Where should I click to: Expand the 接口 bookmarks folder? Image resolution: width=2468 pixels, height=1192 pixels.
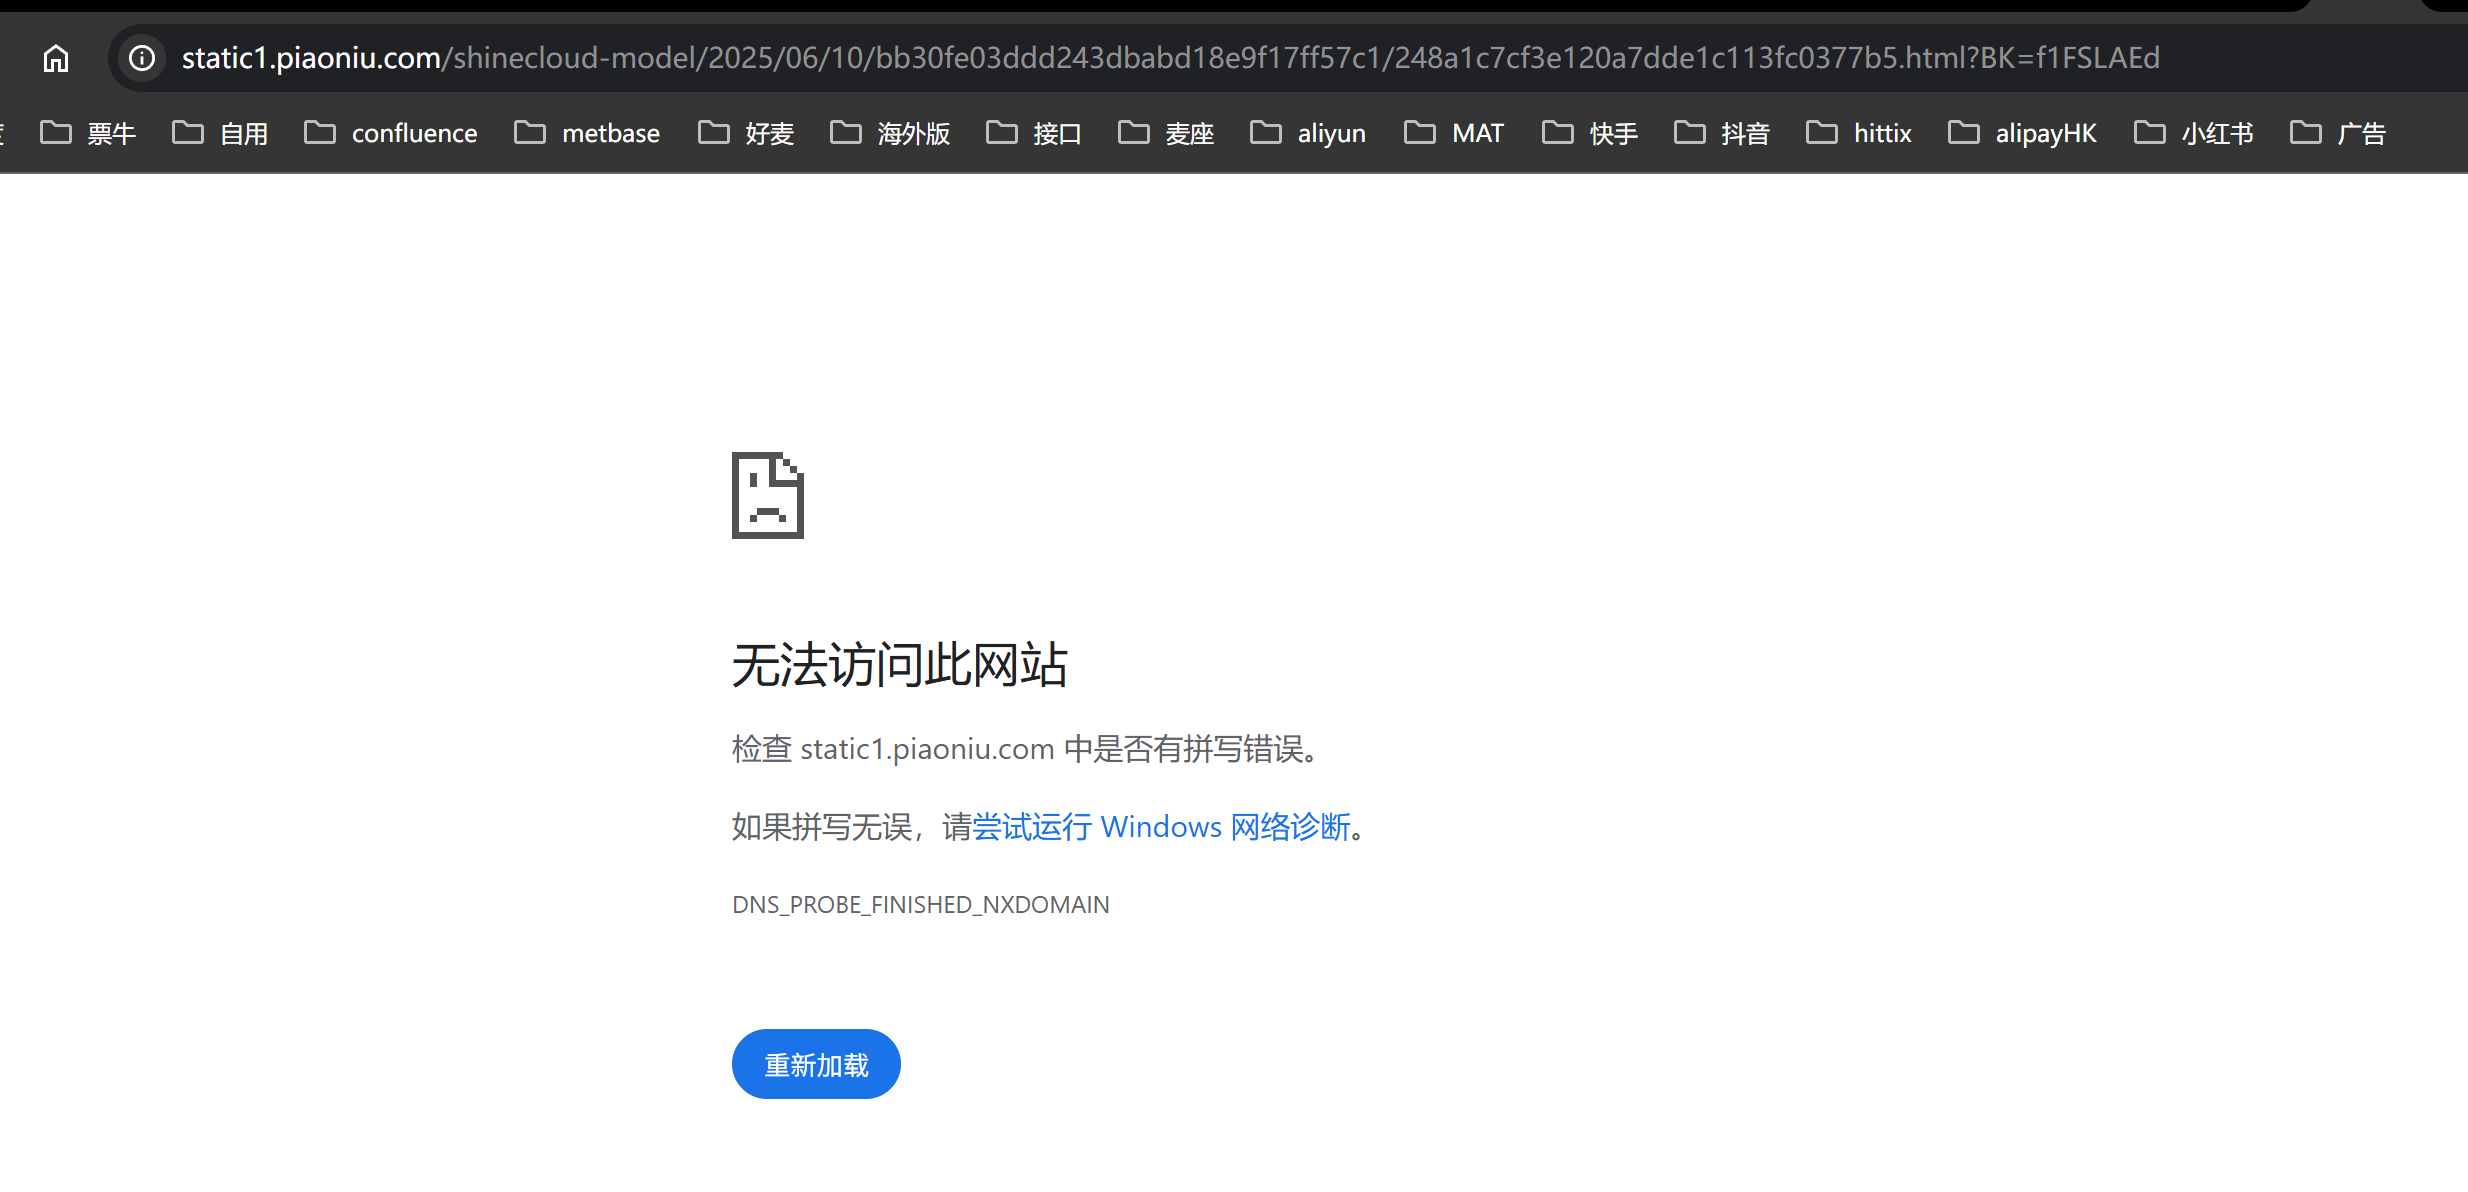coord(1034,133)
